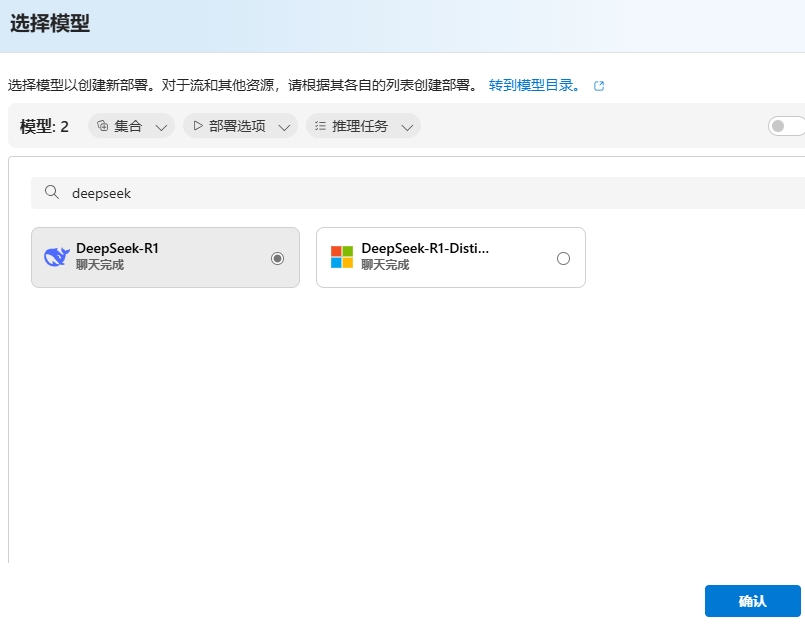Click the 部署选项 play triangle icon
805x624 pixels.
point(198,125)
